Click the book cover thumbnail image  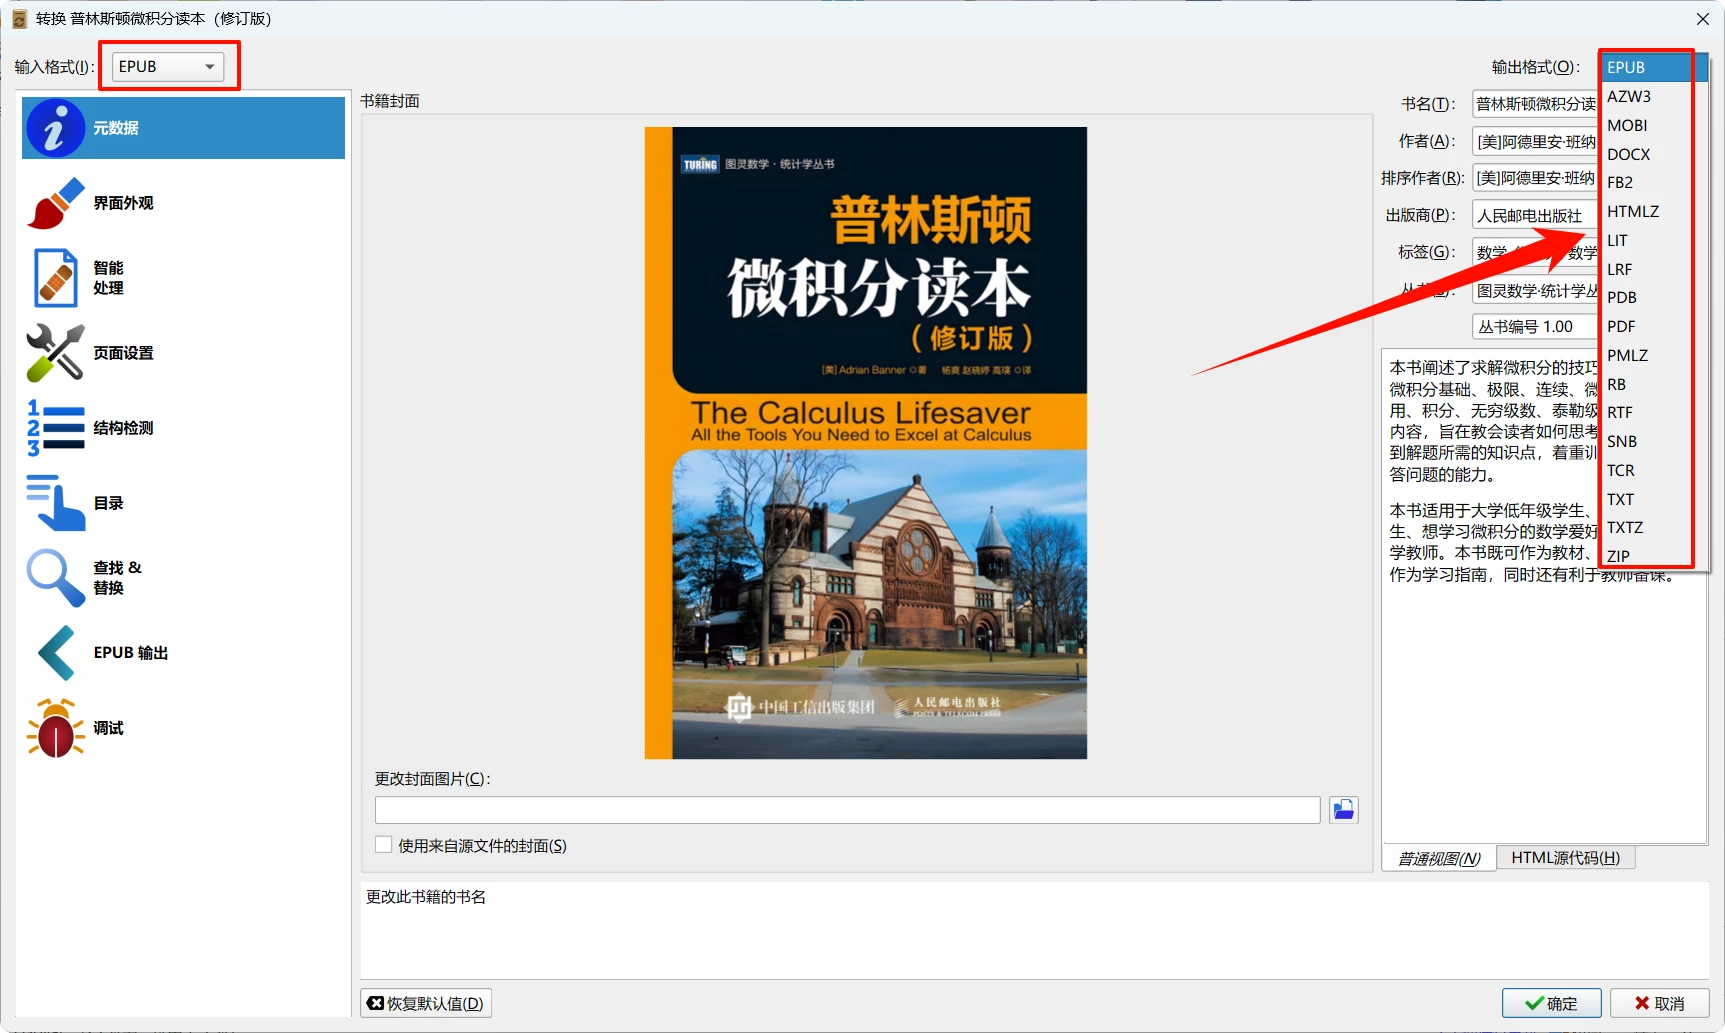click(x=865, y=443)
